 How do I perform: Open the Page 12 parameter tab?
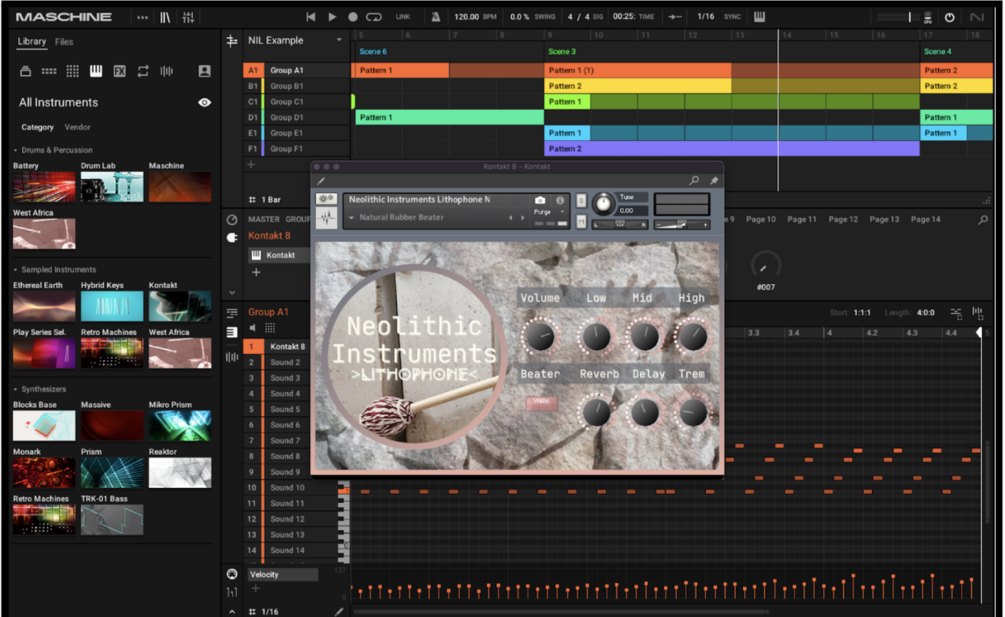843,219
